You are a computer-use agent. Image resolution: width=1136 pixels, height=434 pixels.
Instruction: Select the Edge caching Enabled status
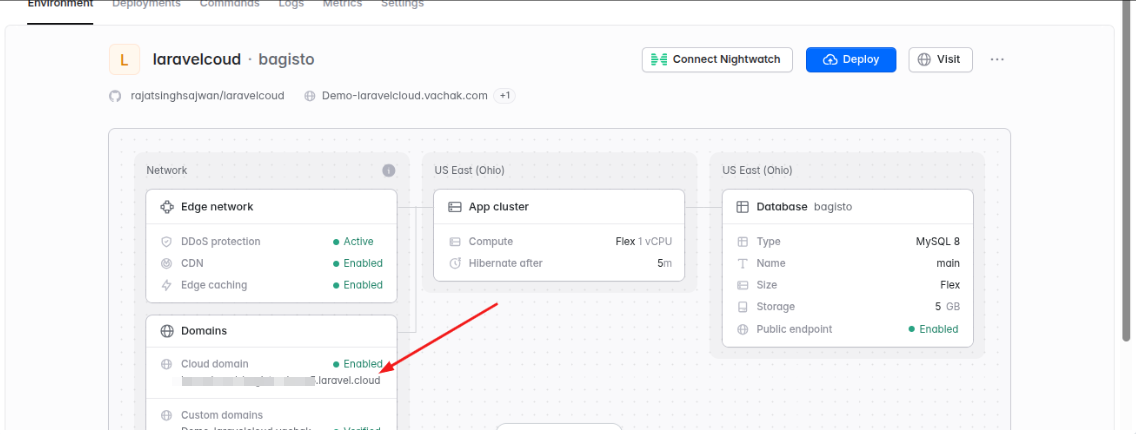357,285
